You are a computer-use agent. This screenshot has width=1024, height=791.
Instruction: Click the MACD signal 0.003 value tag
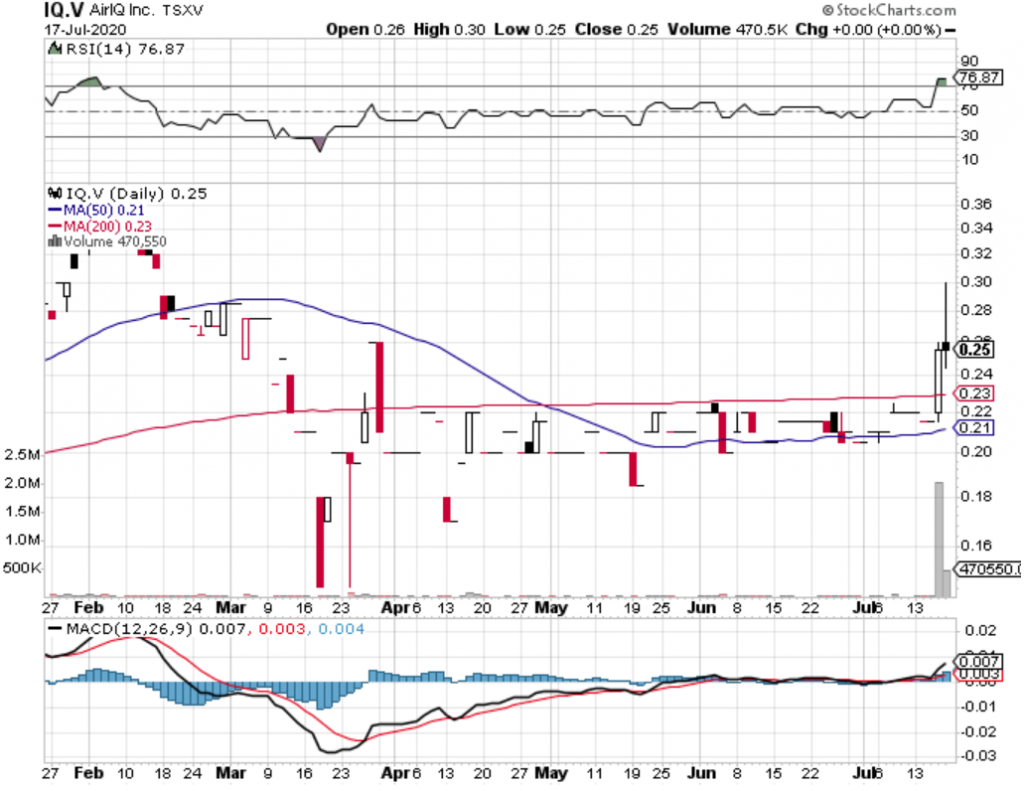[978, 674]
